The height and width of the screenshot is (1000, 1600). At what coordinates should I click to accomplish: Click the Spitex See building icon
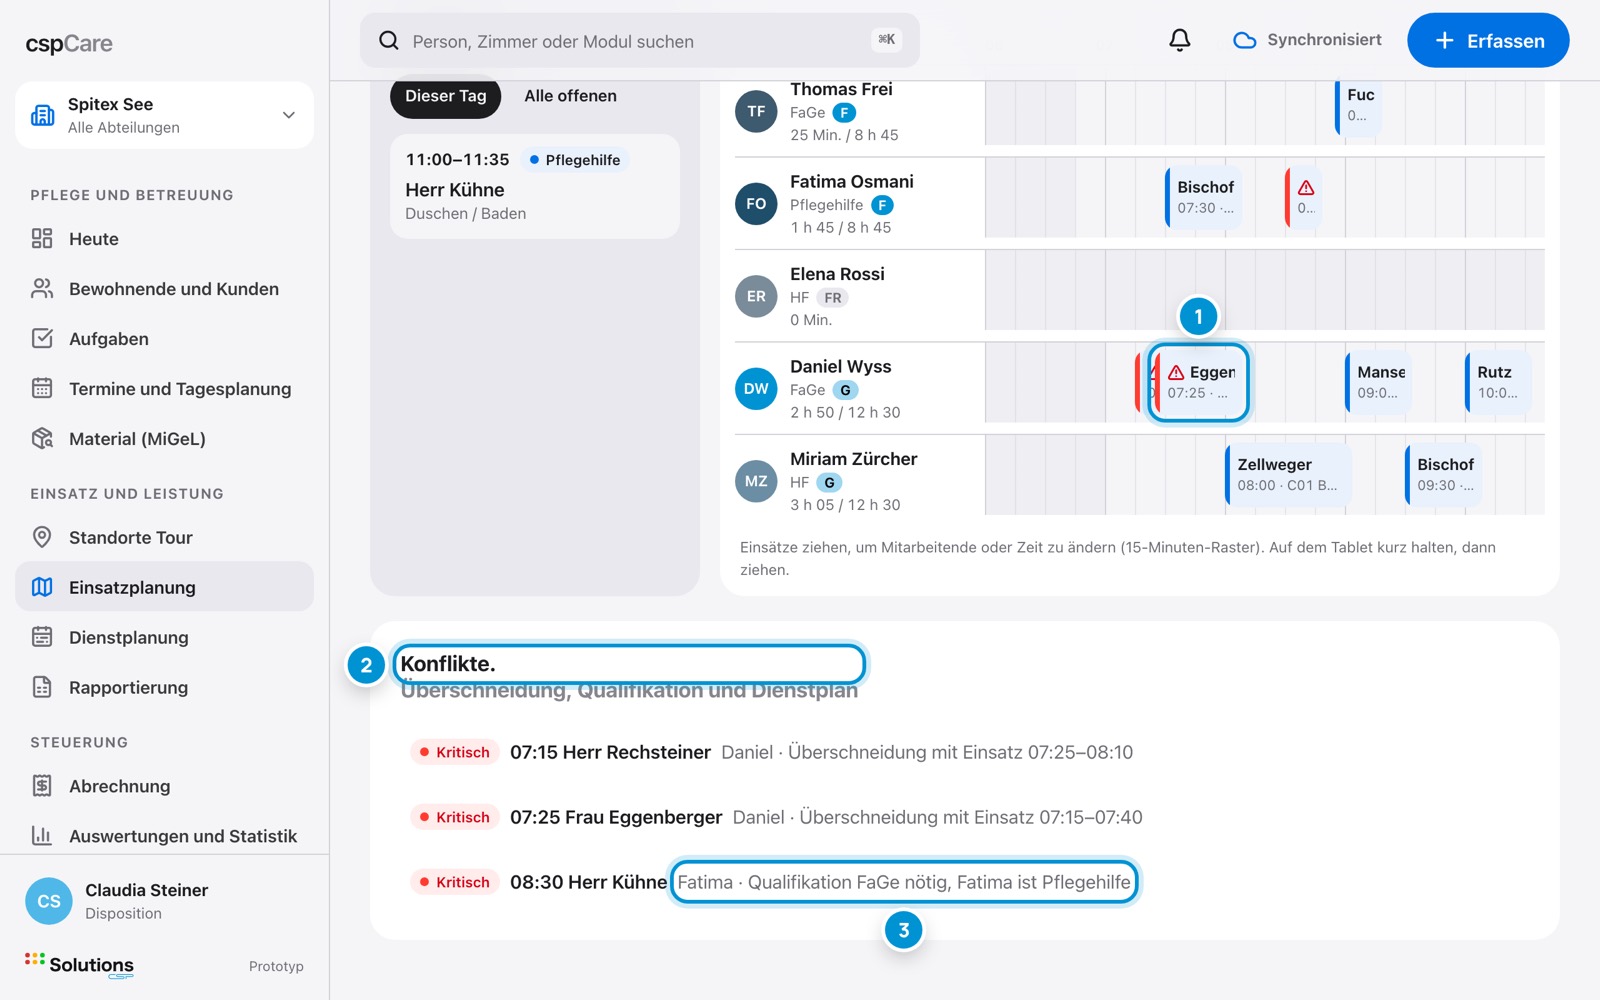[x=43, y=115]
